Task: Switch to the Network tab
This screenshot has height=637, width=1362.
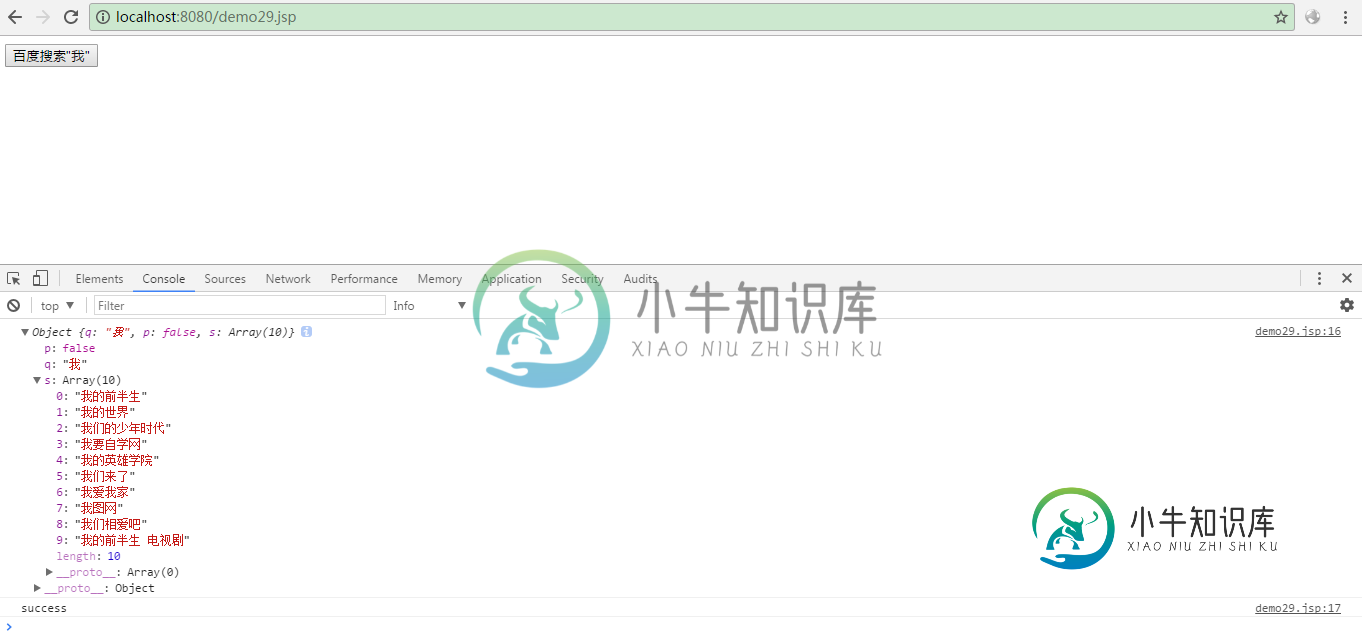Action: coord(288,279)
